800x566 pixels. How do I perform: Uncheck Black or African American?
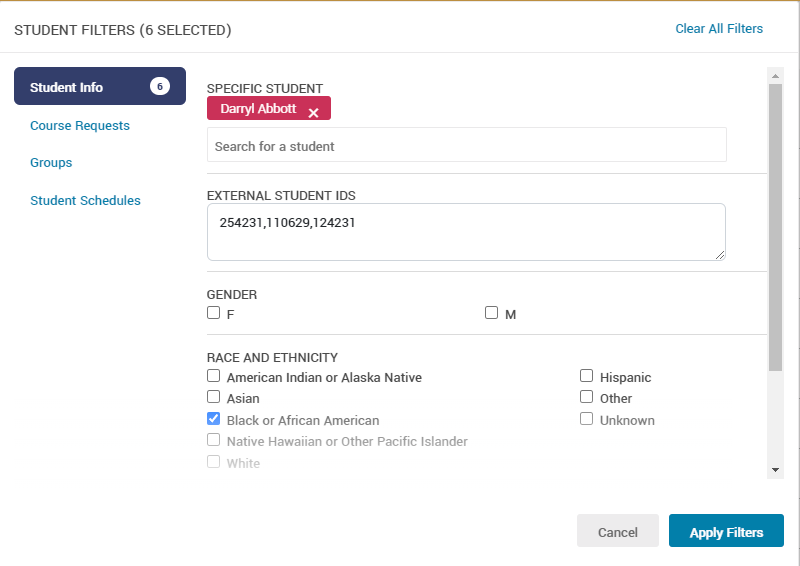[x=213, y=420]
